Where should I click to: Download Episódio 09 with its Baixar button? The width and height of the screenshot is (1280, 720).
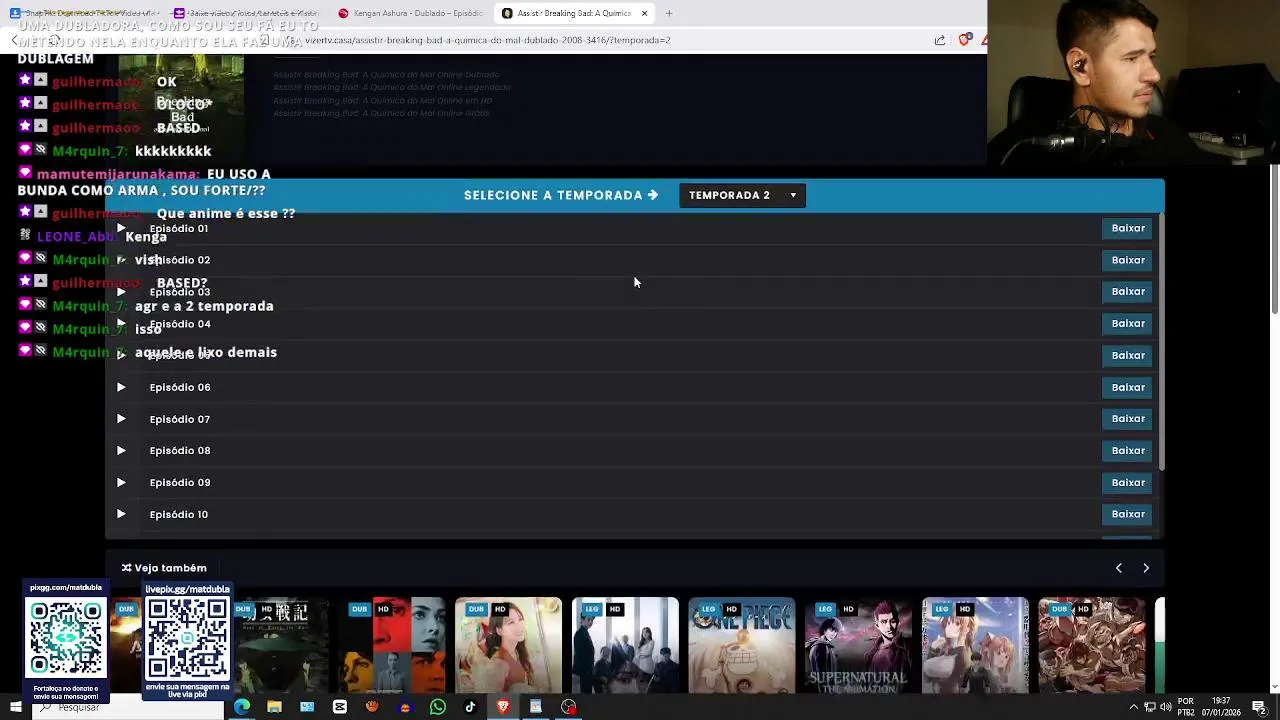[1128, 482]
